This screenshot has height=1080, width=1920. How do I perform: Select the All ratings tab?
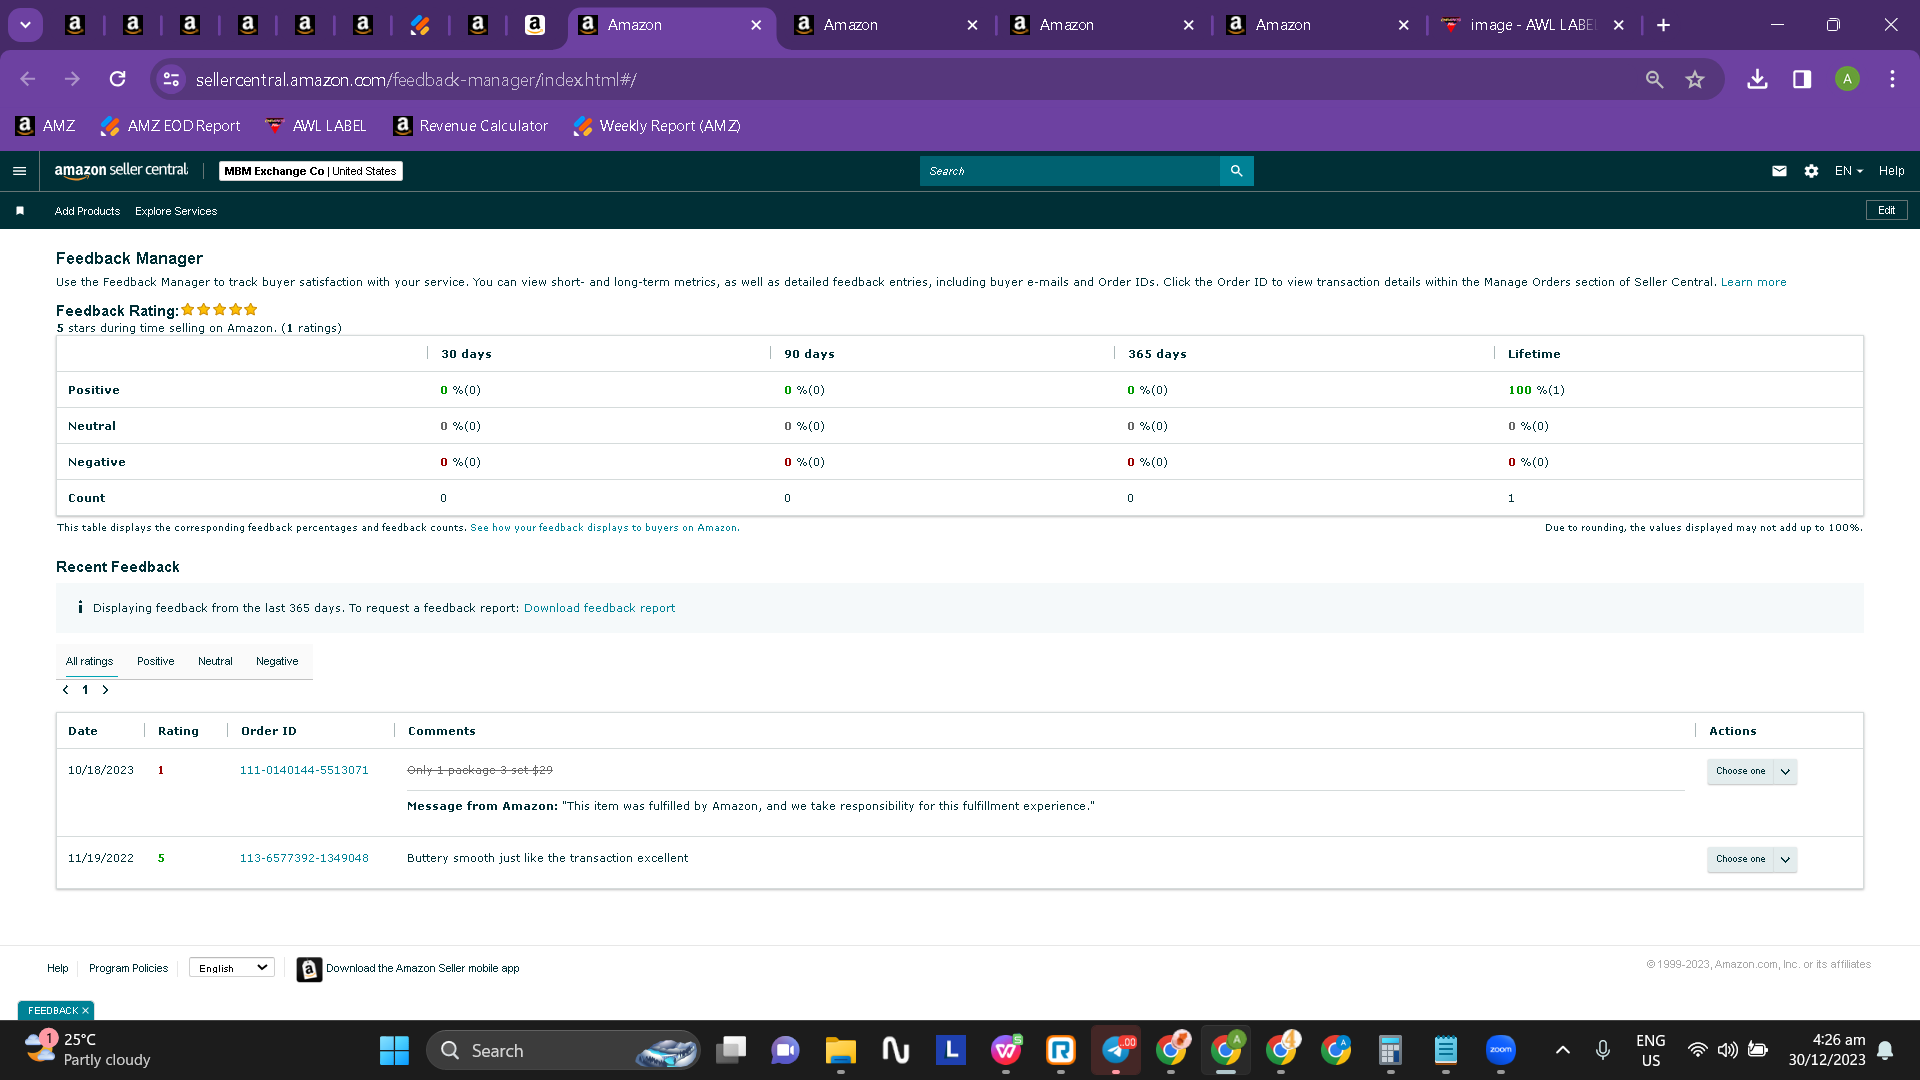point(89,661)
